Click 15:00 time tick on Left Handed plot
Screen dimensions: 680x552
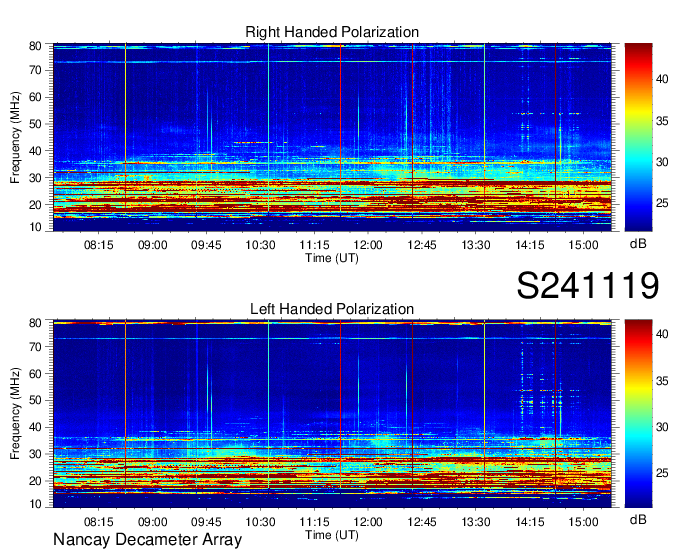tap(583, 522)
